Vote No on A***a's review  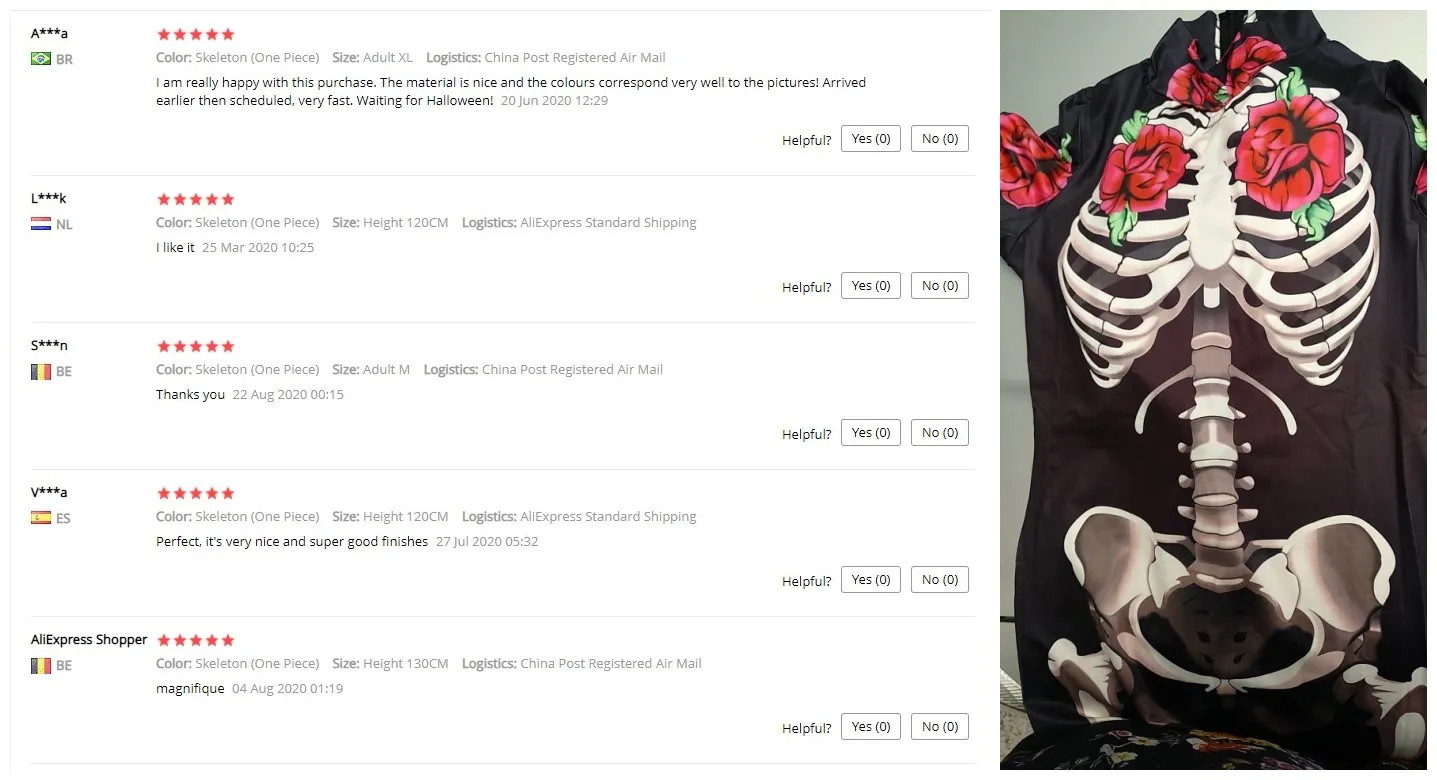coord(940,139)
